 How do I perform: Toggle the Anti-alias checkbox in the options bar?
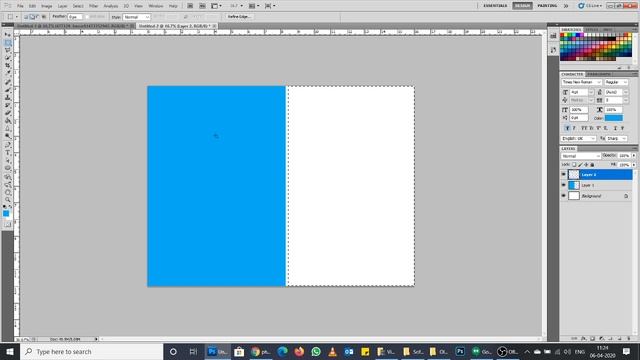click(87, 17)
